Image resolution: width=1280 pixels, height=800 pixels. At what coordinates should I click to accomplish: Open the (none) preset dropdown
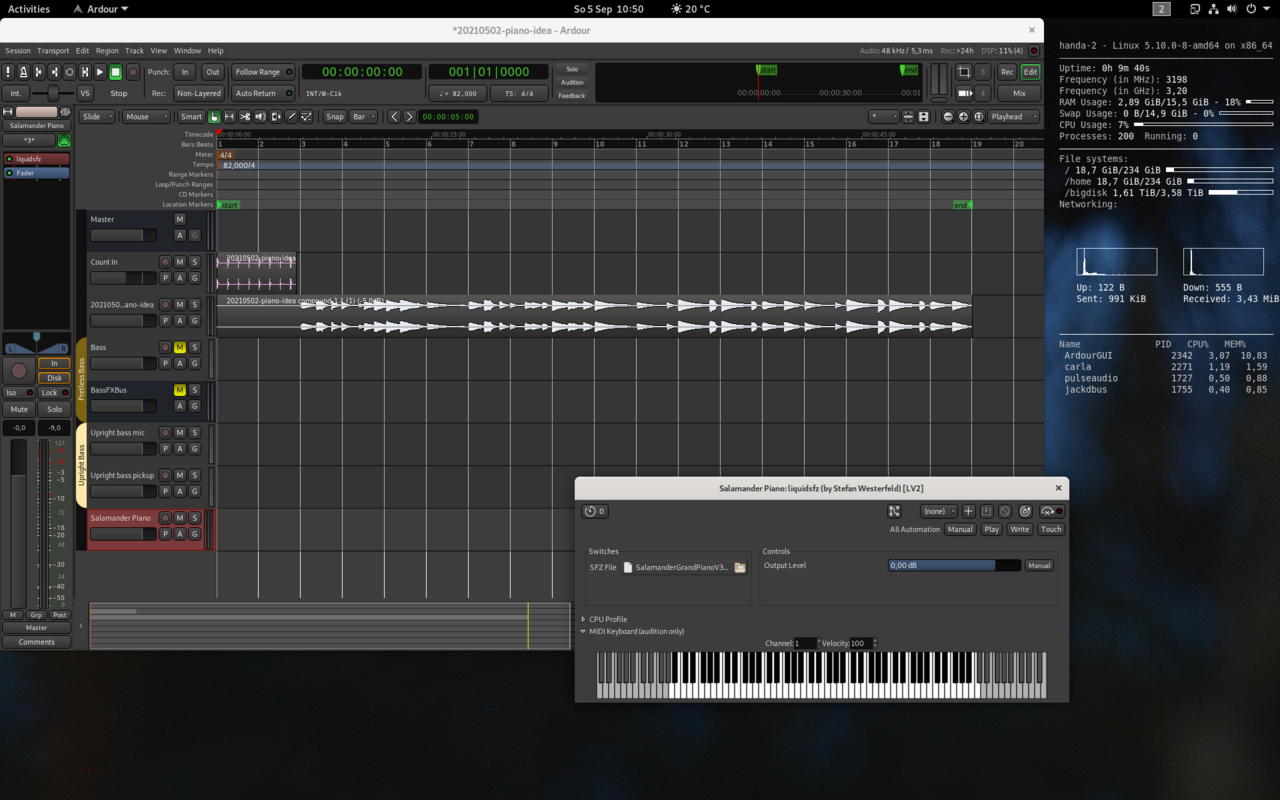939,511
